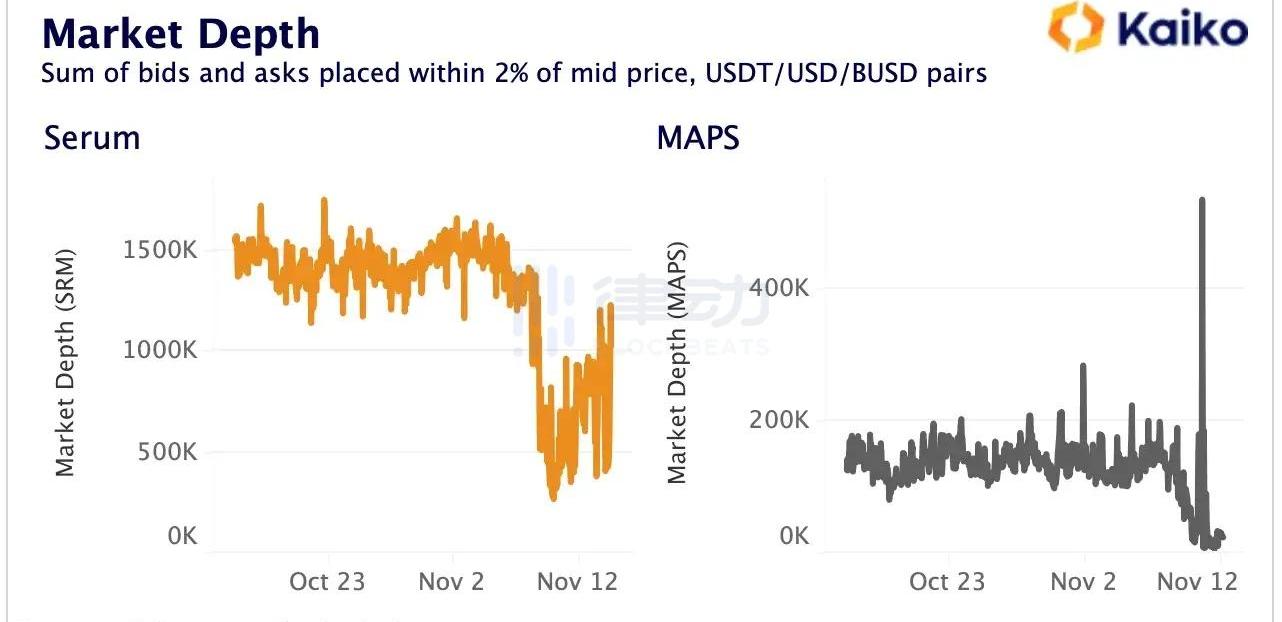Click the 1000K label on Serum axis
1282x622 pixels.
tap(160, 350)
